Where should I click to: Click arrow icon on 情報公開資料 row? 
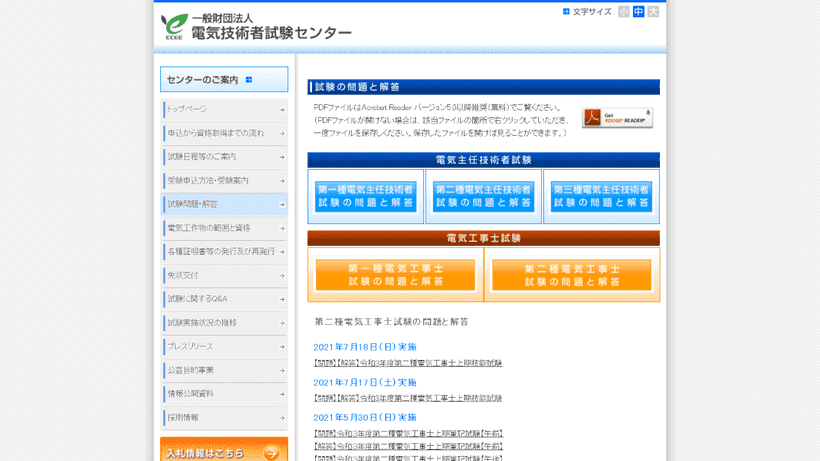coord(282,394)
